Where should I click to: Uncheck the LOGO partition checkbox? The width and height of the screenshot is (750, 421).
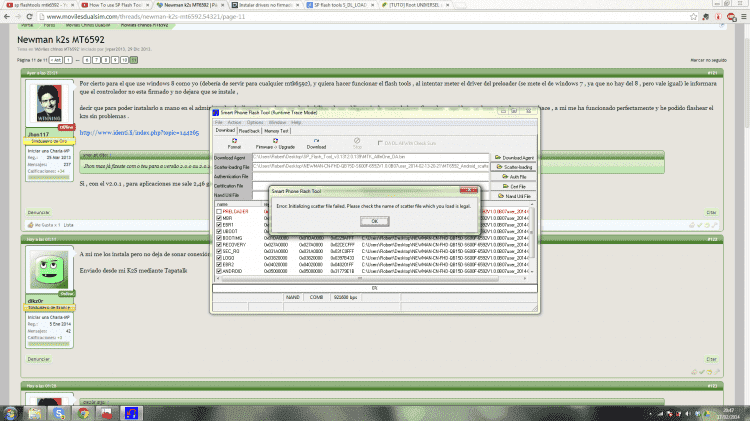219,258
